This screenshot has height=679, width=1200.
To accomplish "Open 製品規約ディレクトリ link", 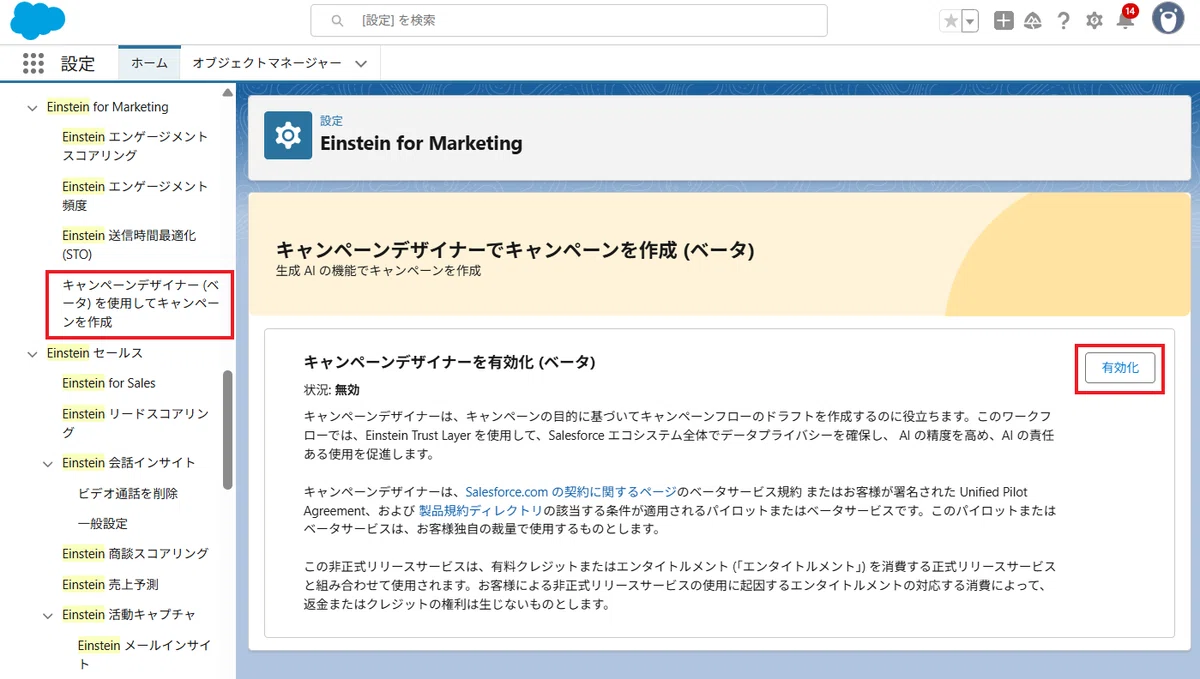I will click(x=480, y=510).
